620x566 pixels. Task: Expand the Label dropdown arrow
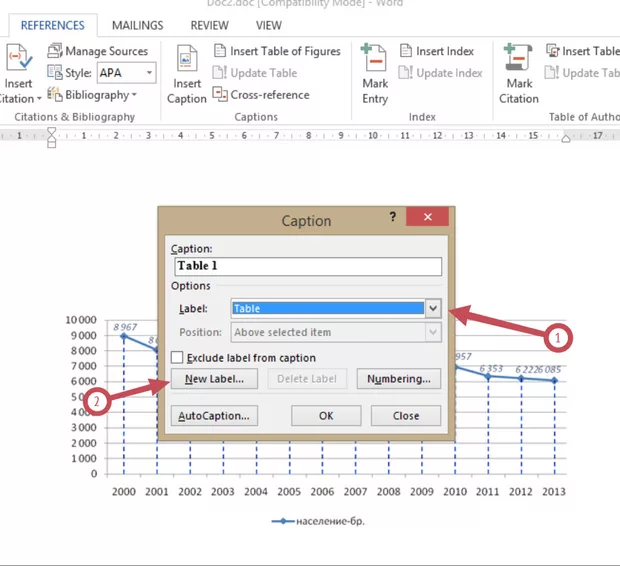(x=433, y=309)
